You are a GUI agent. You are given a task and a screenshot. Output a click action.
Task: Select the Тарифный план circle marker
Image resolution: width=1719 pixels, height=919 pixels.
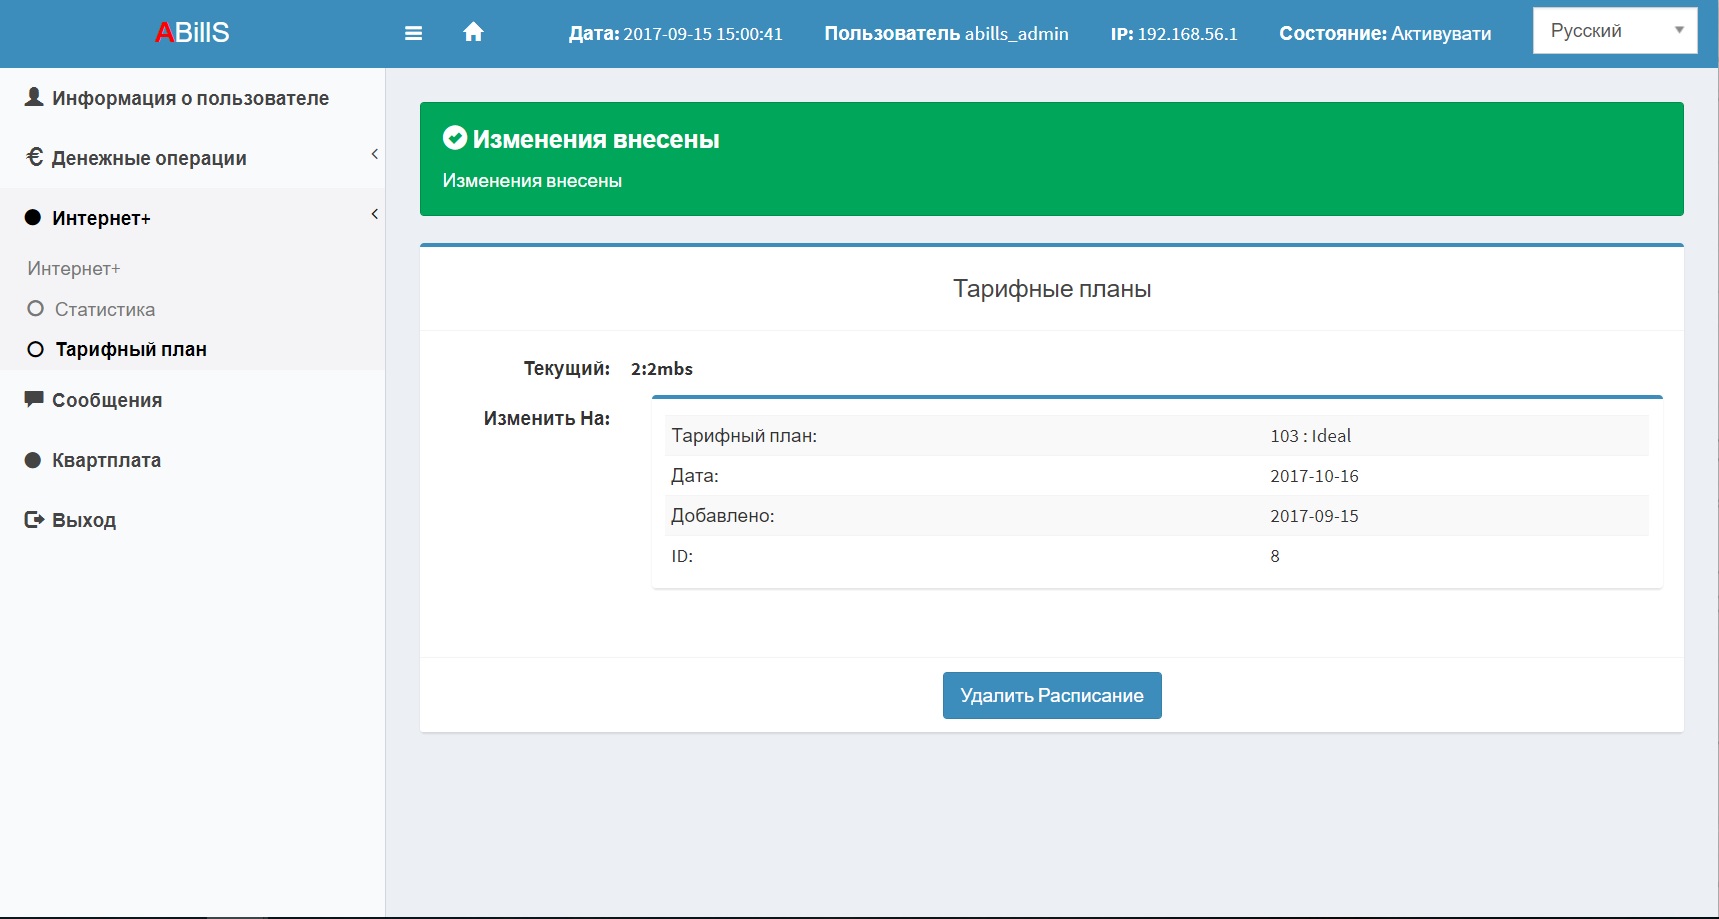[x=36, y=349]
